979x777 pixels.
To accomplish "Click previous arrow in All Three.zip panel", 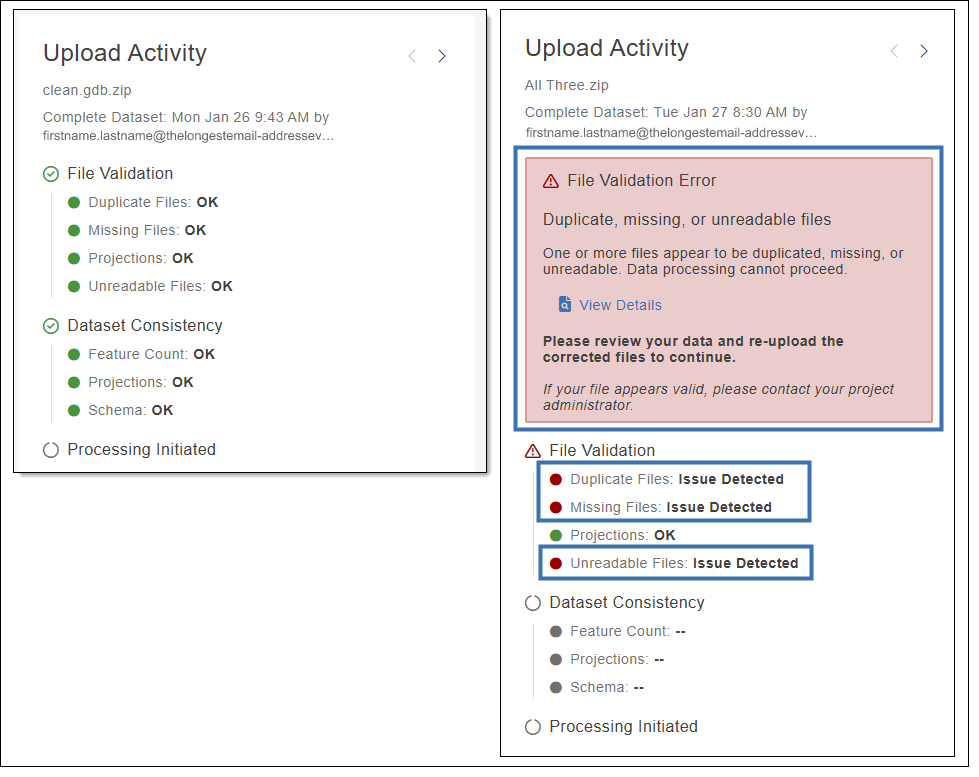I will pyautogui.click(x=894, y=51).
